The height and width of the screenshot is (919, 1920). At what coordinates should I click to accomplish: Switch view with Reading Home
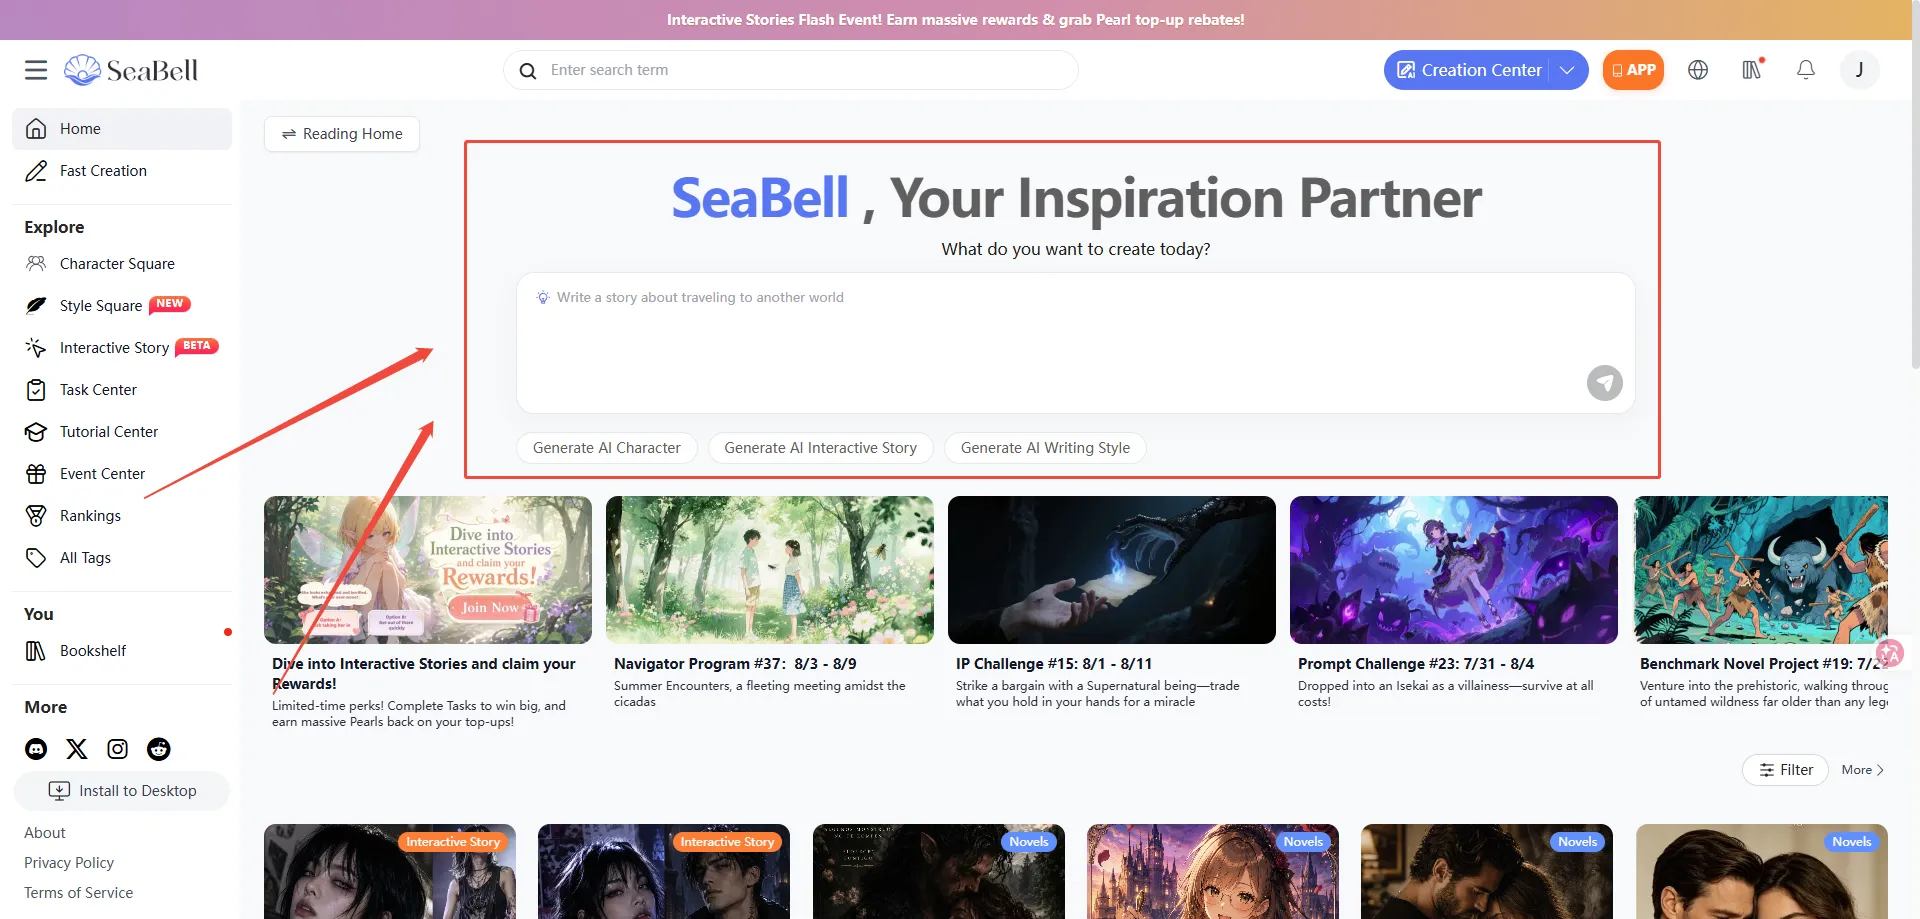(x=342, y=134)
